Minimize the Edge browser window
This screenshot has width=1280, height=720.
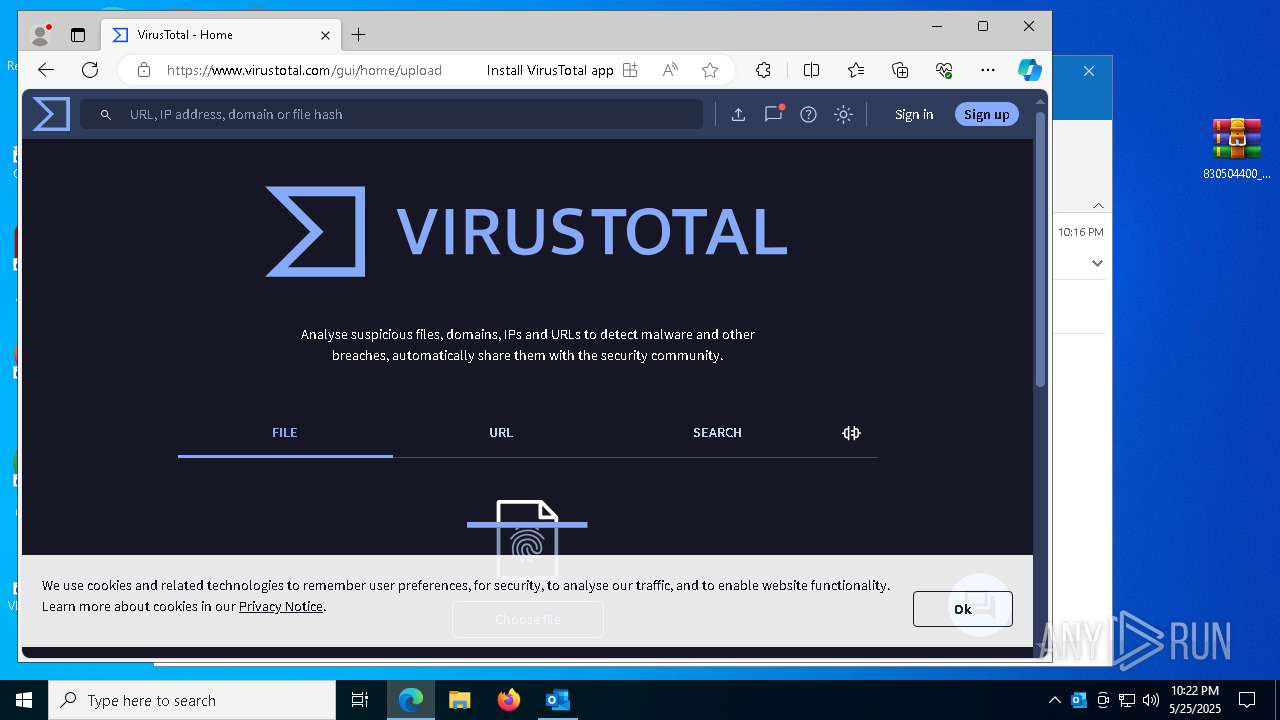coord(937,26)
